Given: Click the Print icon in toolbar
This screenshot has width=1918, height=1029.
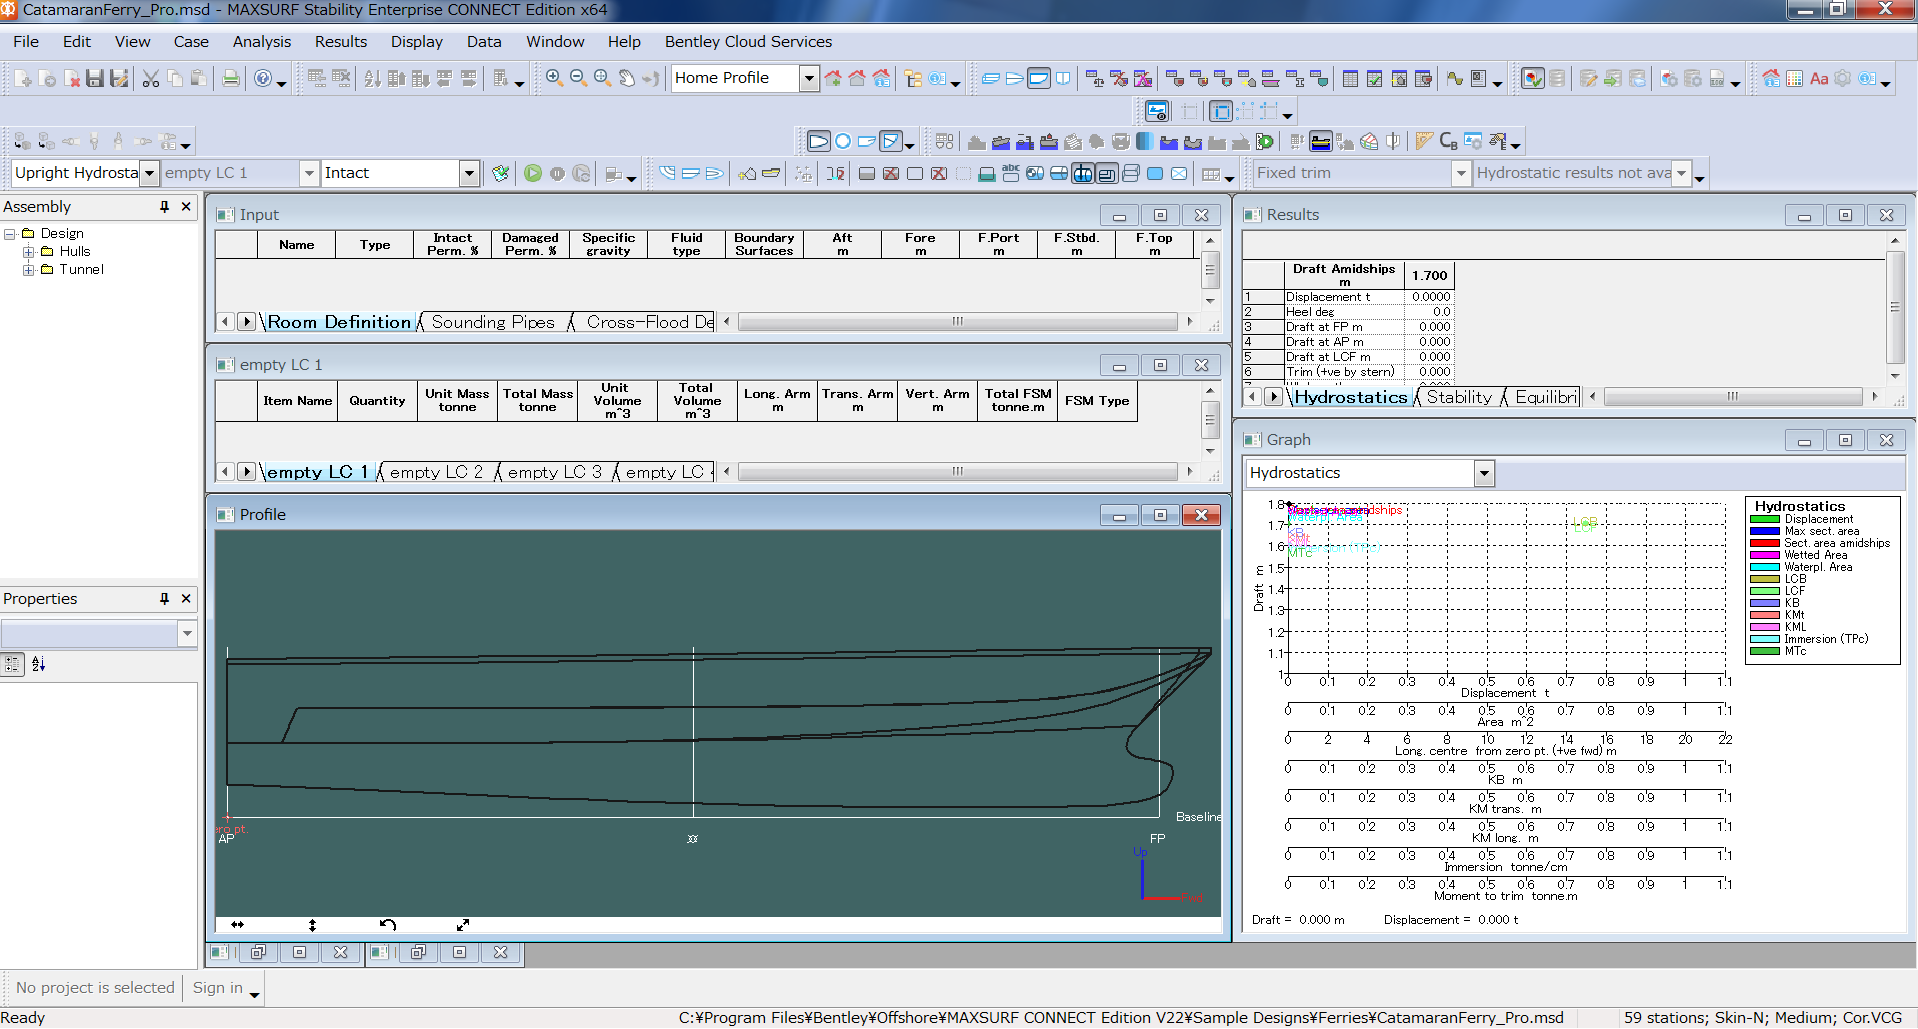Looking at the screenshot, I should click(231, 78).
